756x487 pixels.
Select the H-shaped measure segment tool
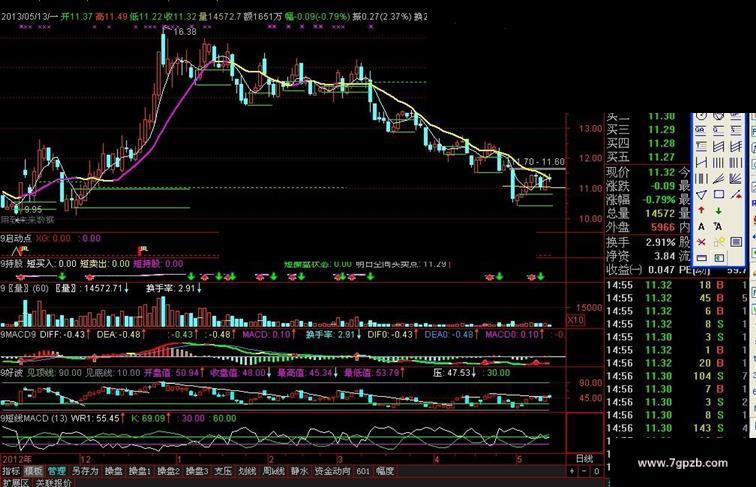(x=702, y=162)
